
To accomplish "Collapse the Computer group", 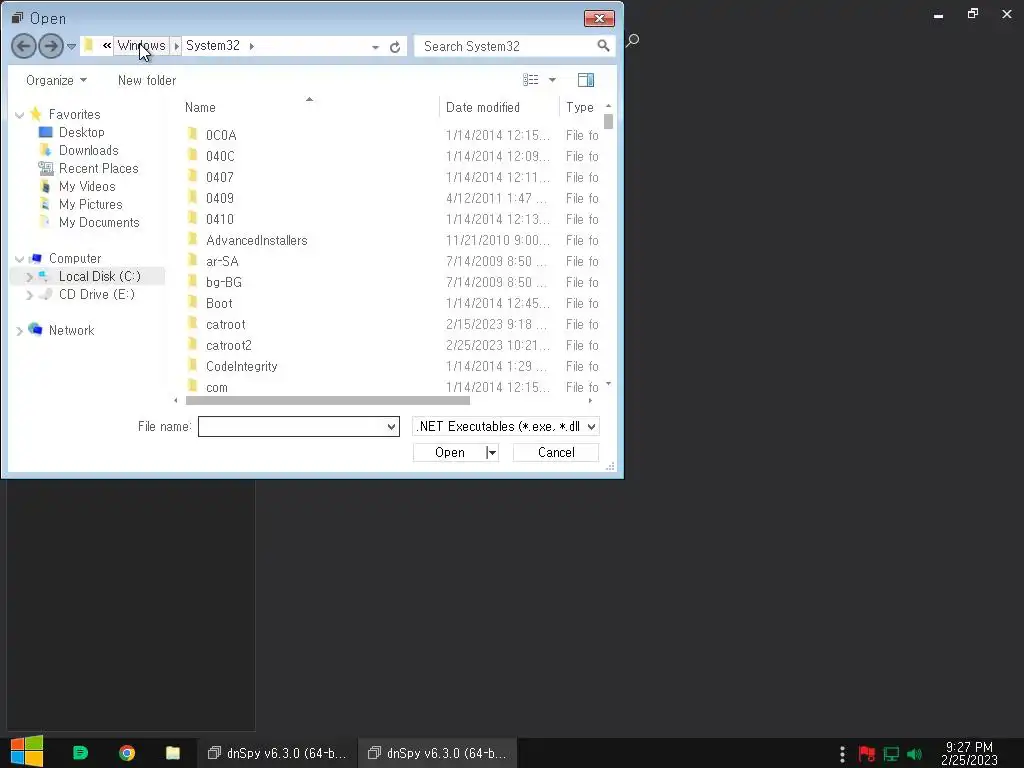I will pyautogui.click(x=20, y=259).
